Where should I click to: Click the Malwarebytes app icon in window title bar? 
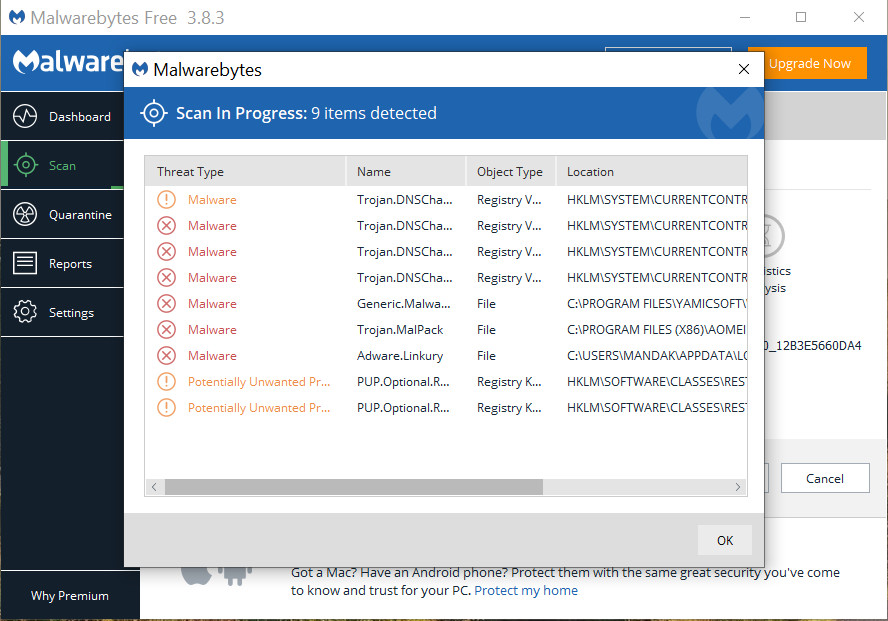[17, 17]
